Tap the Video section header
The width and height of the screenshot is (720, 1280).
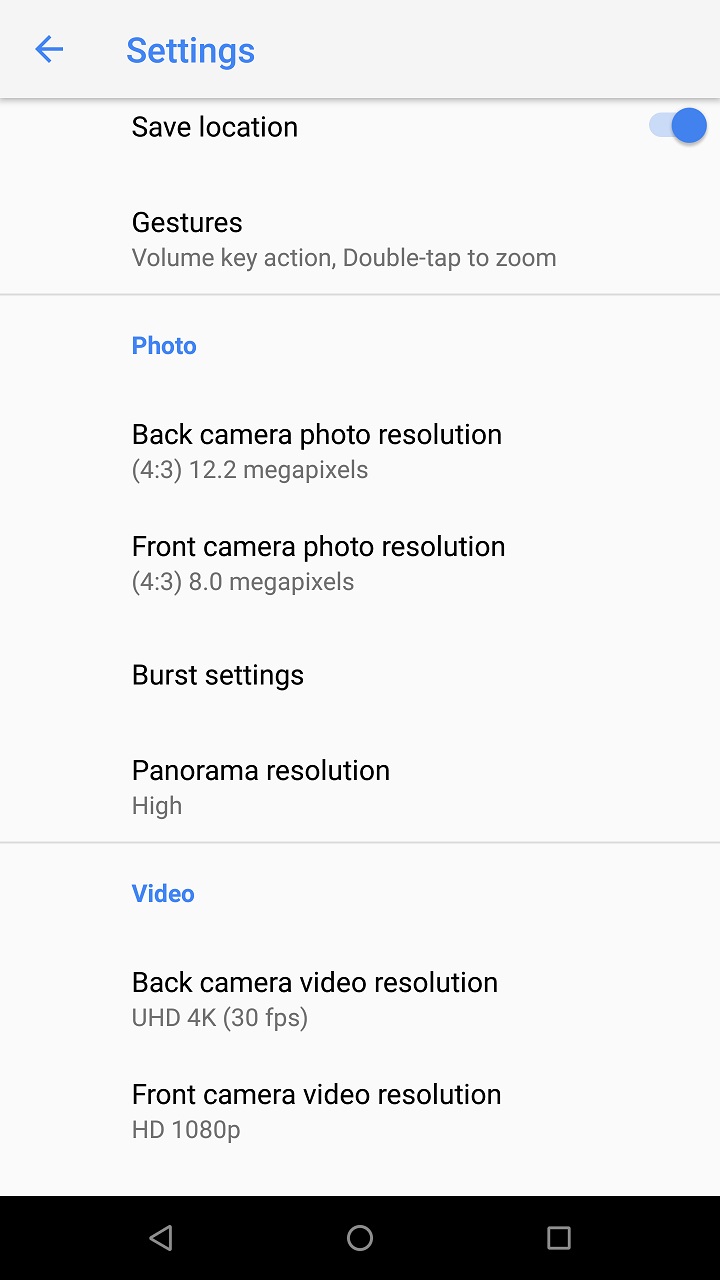163,894
